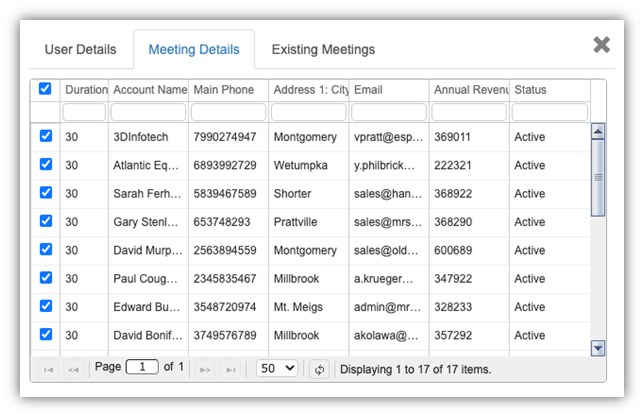The height and width of the screenshot is (417, 644).
Task: Click the Annual Revenue filter input box
Action: point(469,112)
